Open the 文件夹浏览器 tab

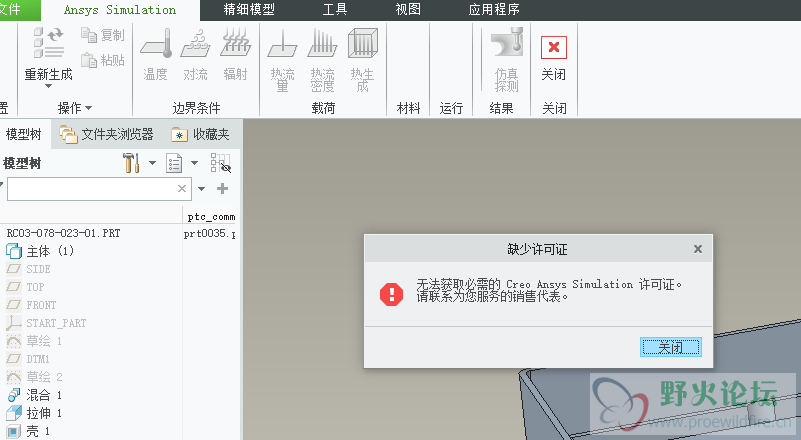click(106, 134)
